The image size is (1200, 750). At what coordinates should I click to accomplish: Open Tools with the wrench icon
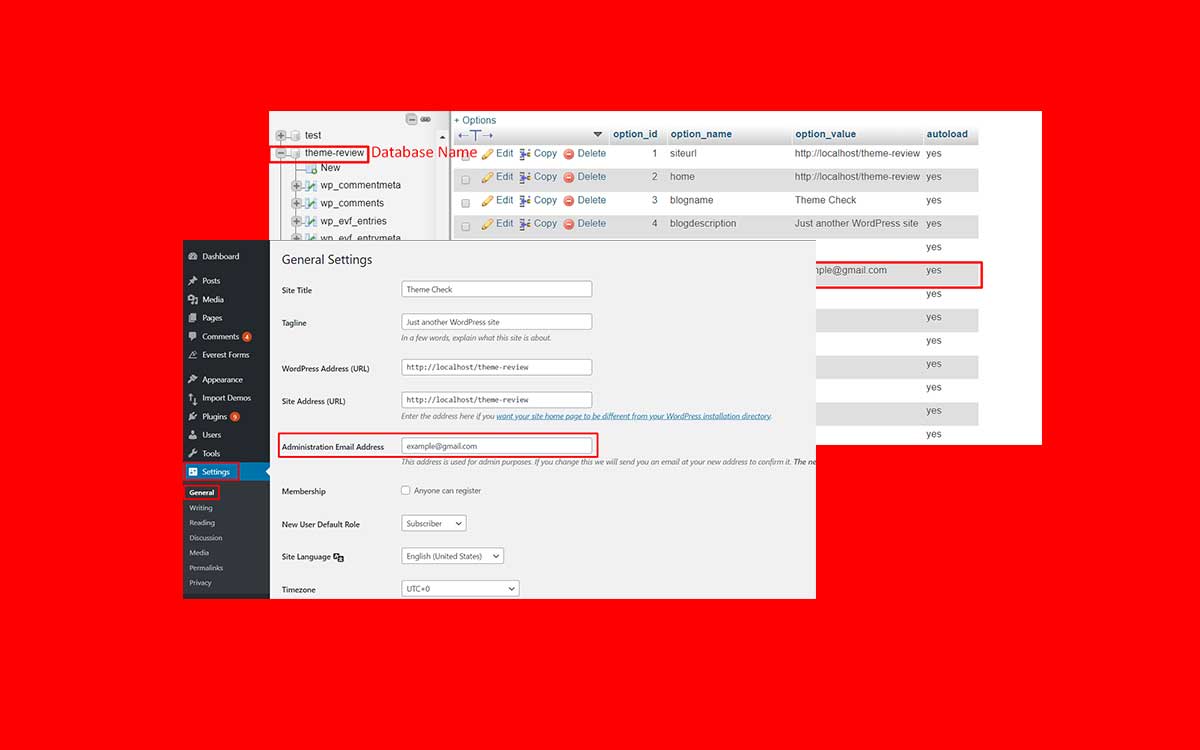click(x=211, y=454)
